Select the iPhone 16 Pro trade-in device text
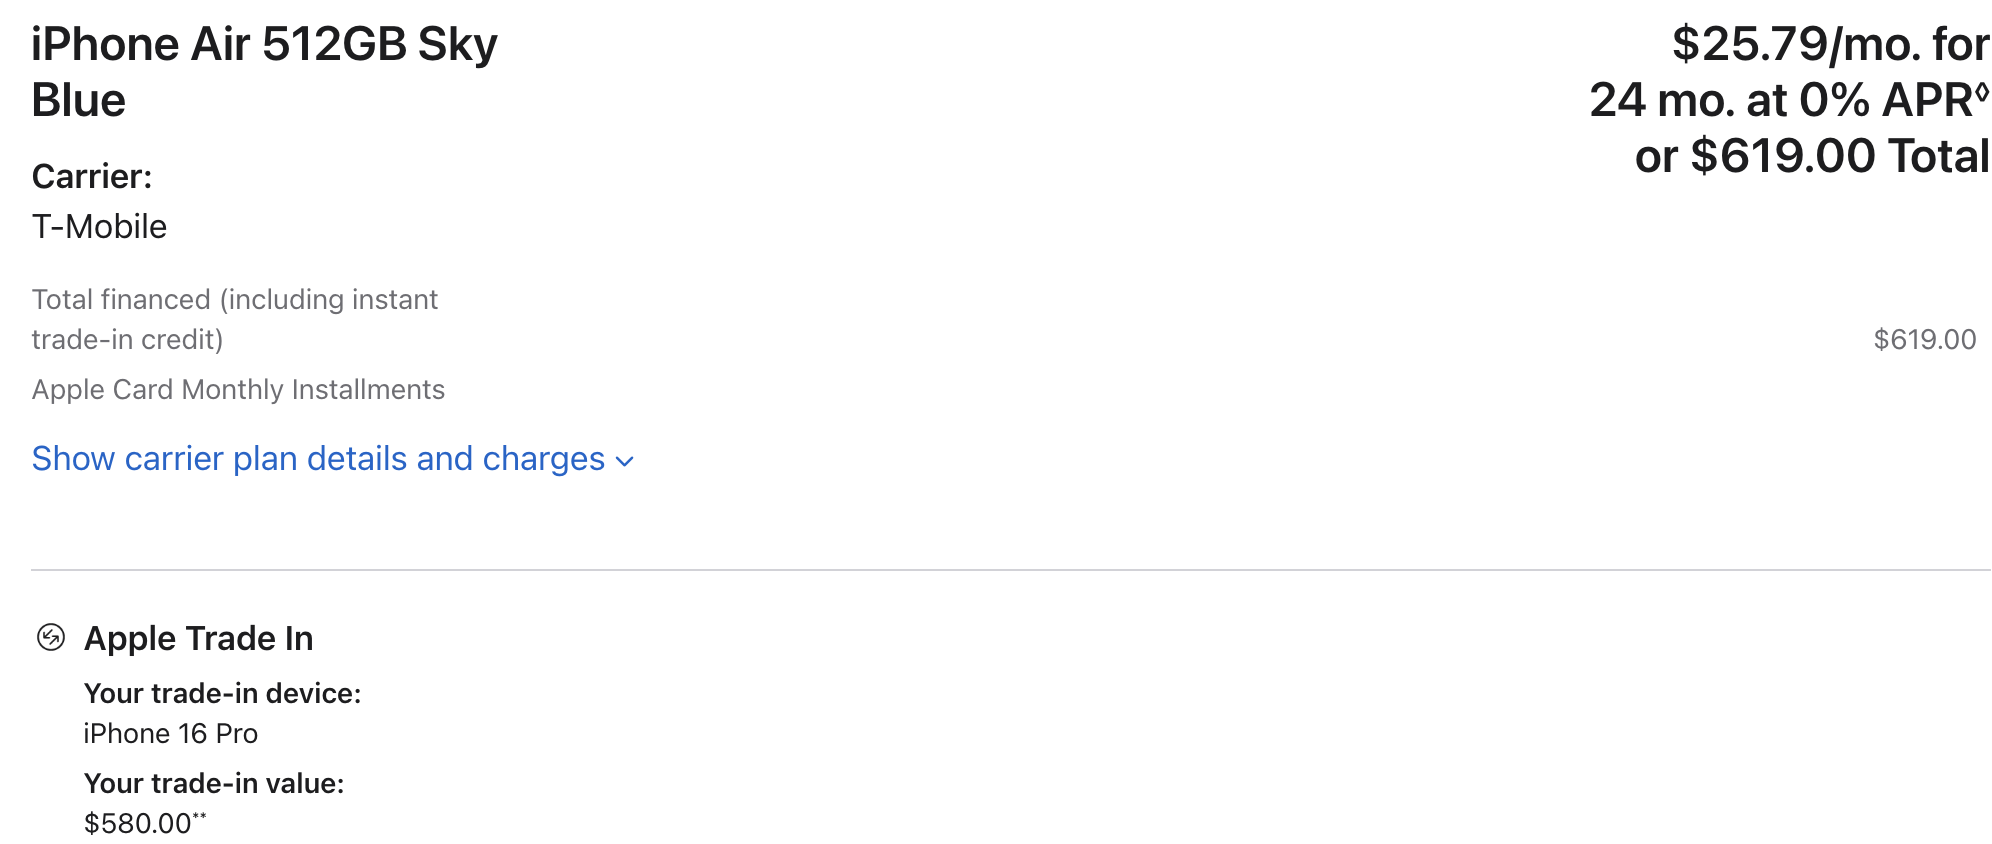 point(170,734)
